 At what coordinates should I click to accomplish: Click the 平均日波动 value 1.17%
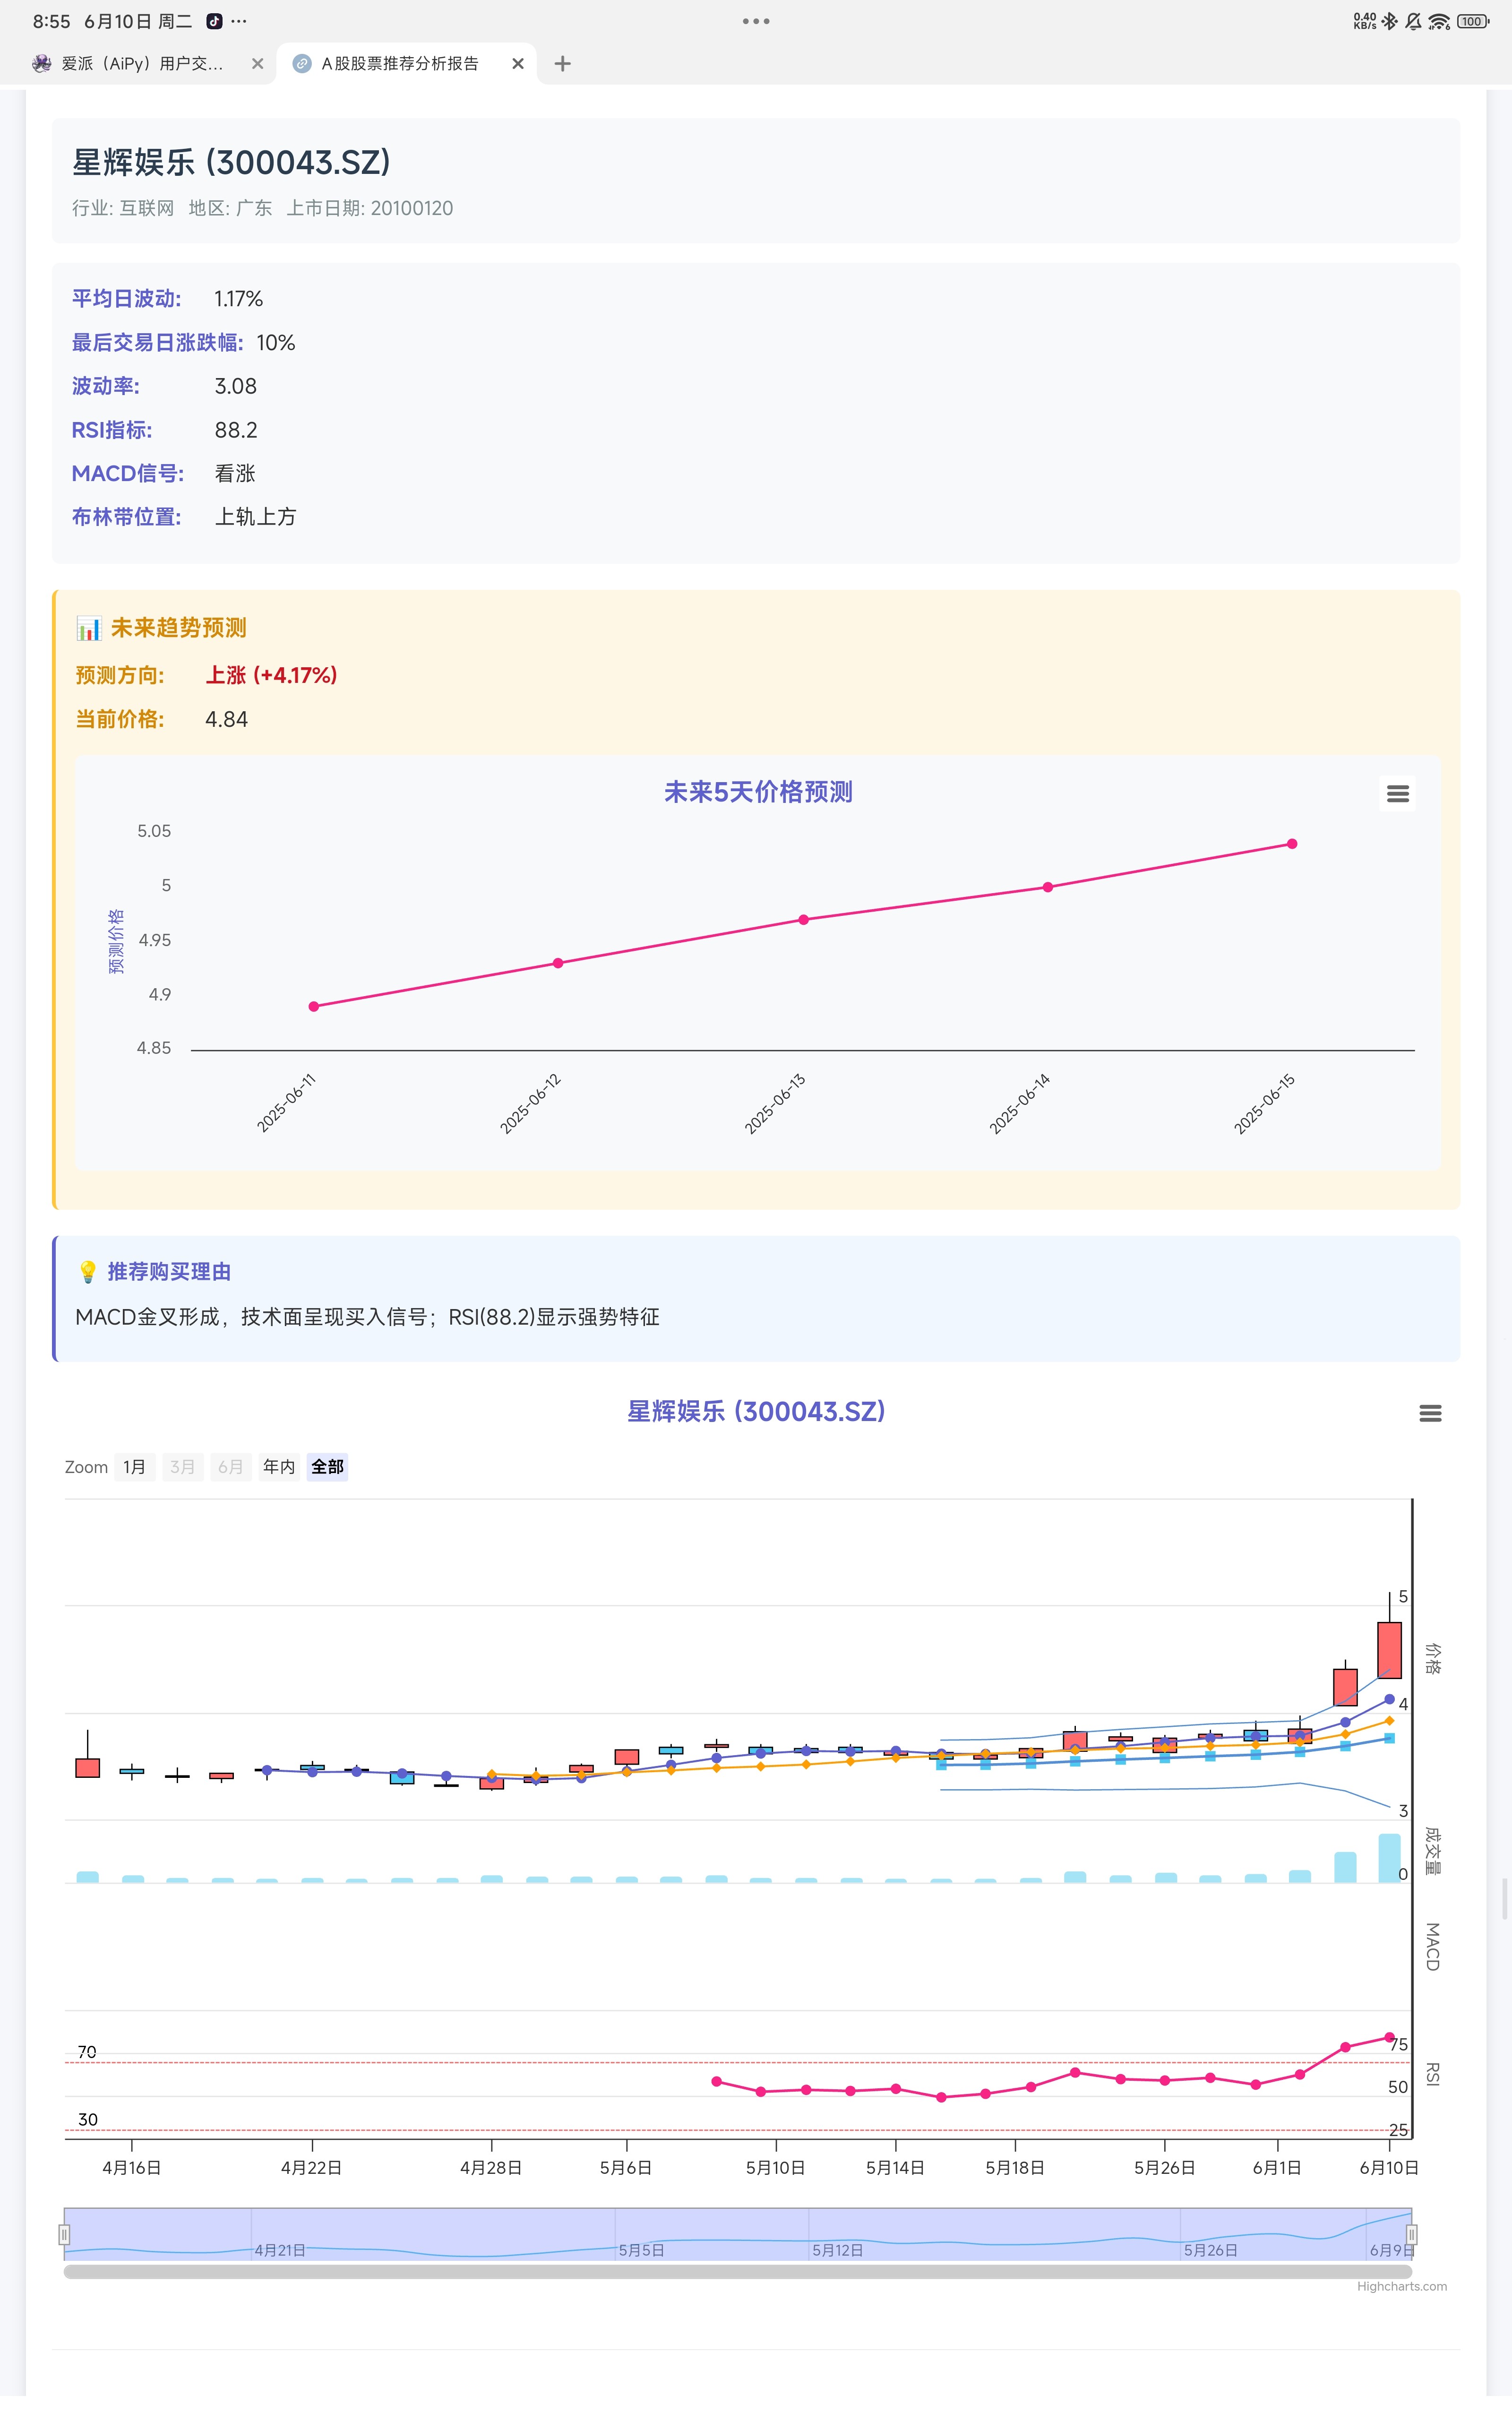(x=238, y=299)
